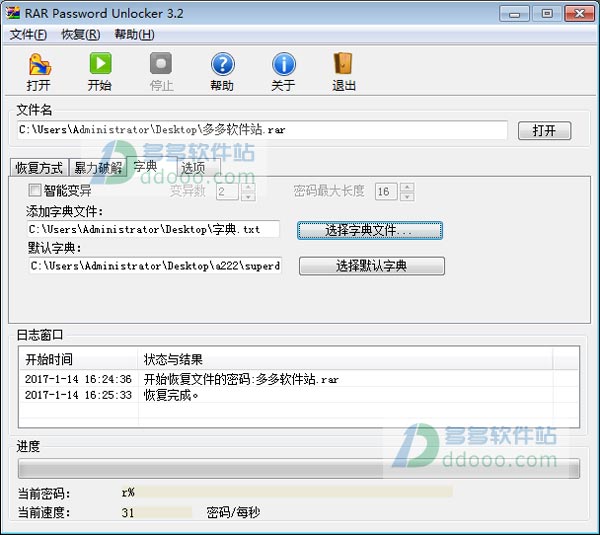The width and height of the screenshot is (600, 535).
Task: Click the current speed value 31
Action: coord(128,512)
